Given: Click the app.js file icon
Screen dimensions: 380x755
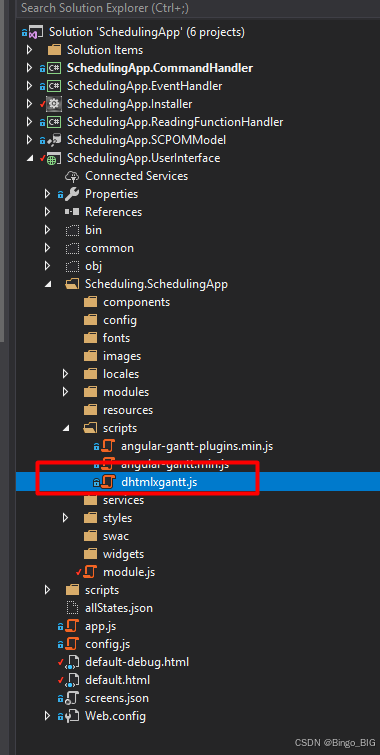Looking at the screenshot, I should pyautogui.click(x=72, y=626).
